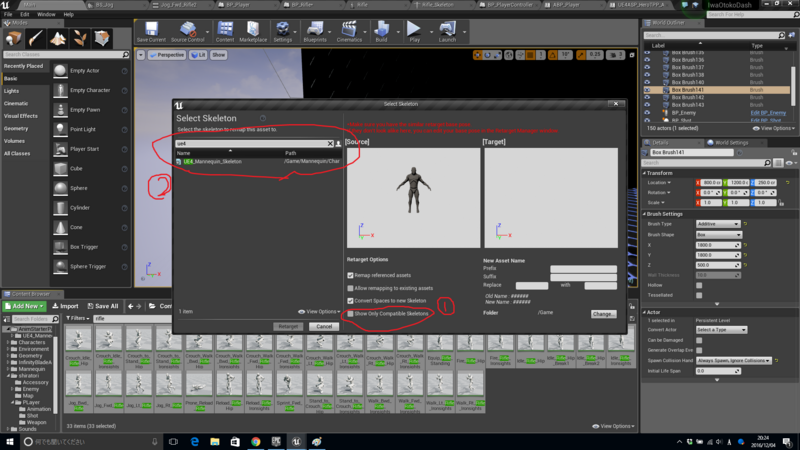Click the Prefix input field

[x=583, y=268]
